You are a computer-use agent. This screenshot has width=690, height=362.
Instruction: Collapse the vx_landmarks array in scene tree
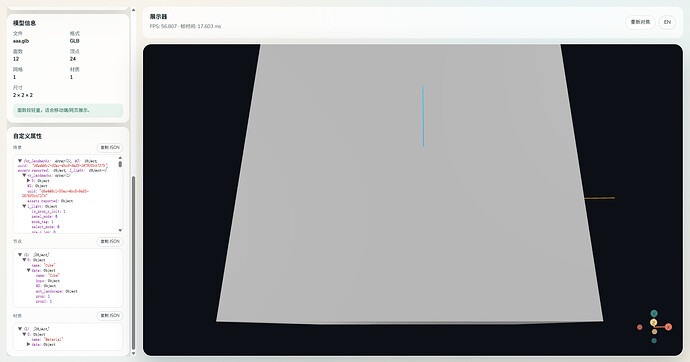24,175
